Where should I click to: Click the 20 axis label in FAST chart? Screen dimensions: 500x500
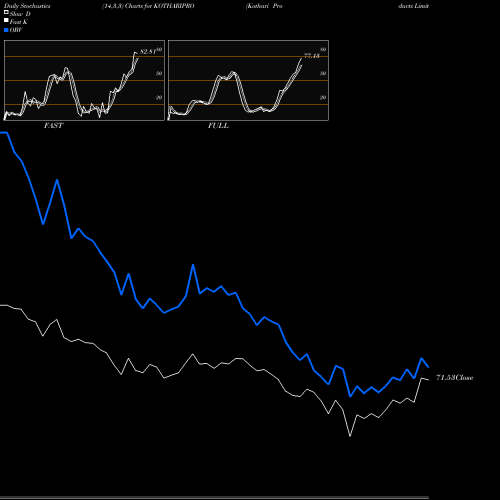[x=159, y=97]
